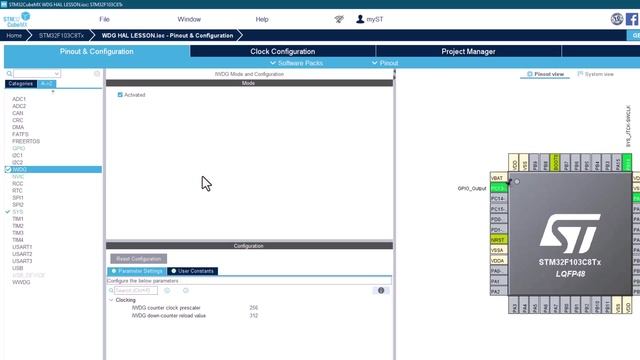Image resolution: width=640 pixels, height=360 pixels.
Task: Go to Home breadcrumb
Action: [14, 36]
